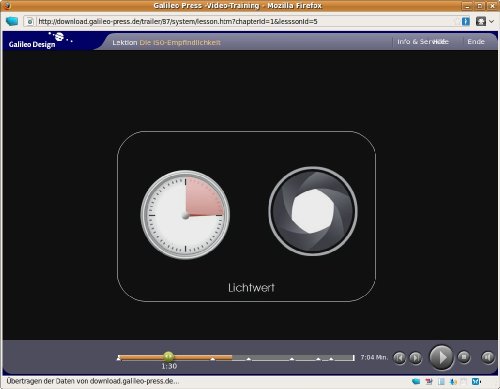Click the browser URL address field
Screen dimensions: 500x389
click(x=247, y=22)
